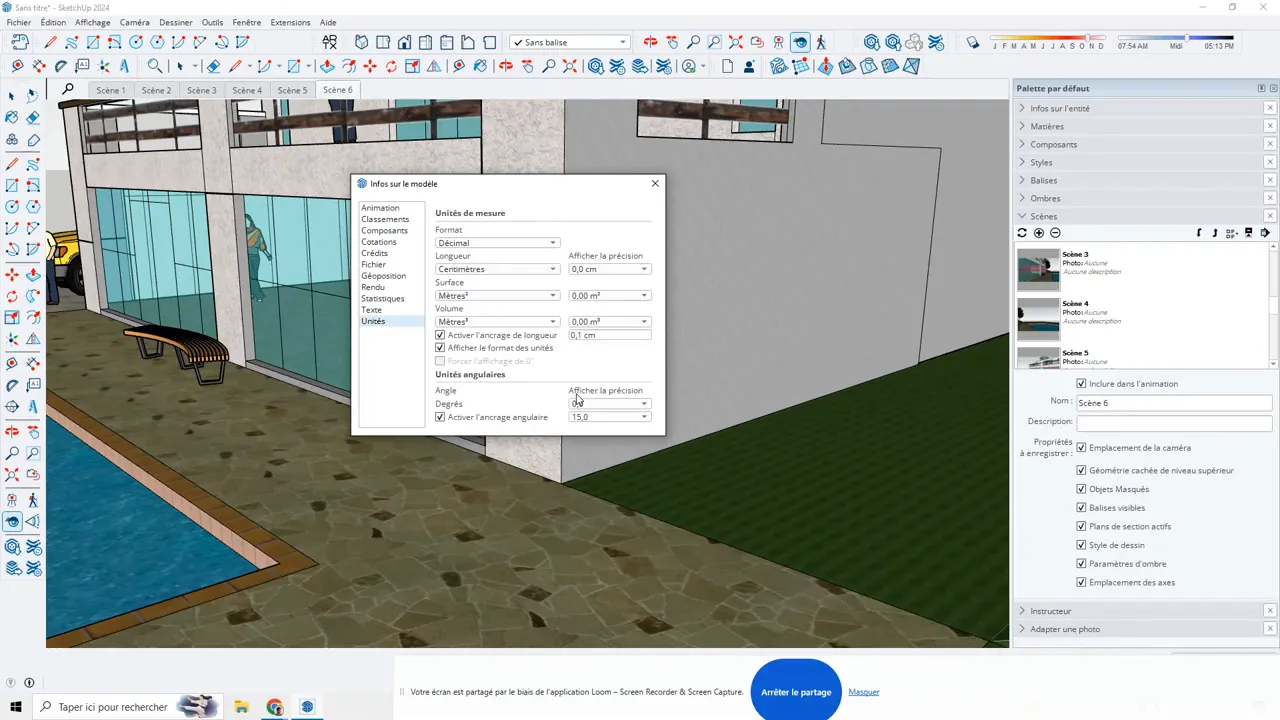The width and height of the screenshot is (1280, 720).
Task: Select the Sandbox Drape tool
Action: click(868, 66)
